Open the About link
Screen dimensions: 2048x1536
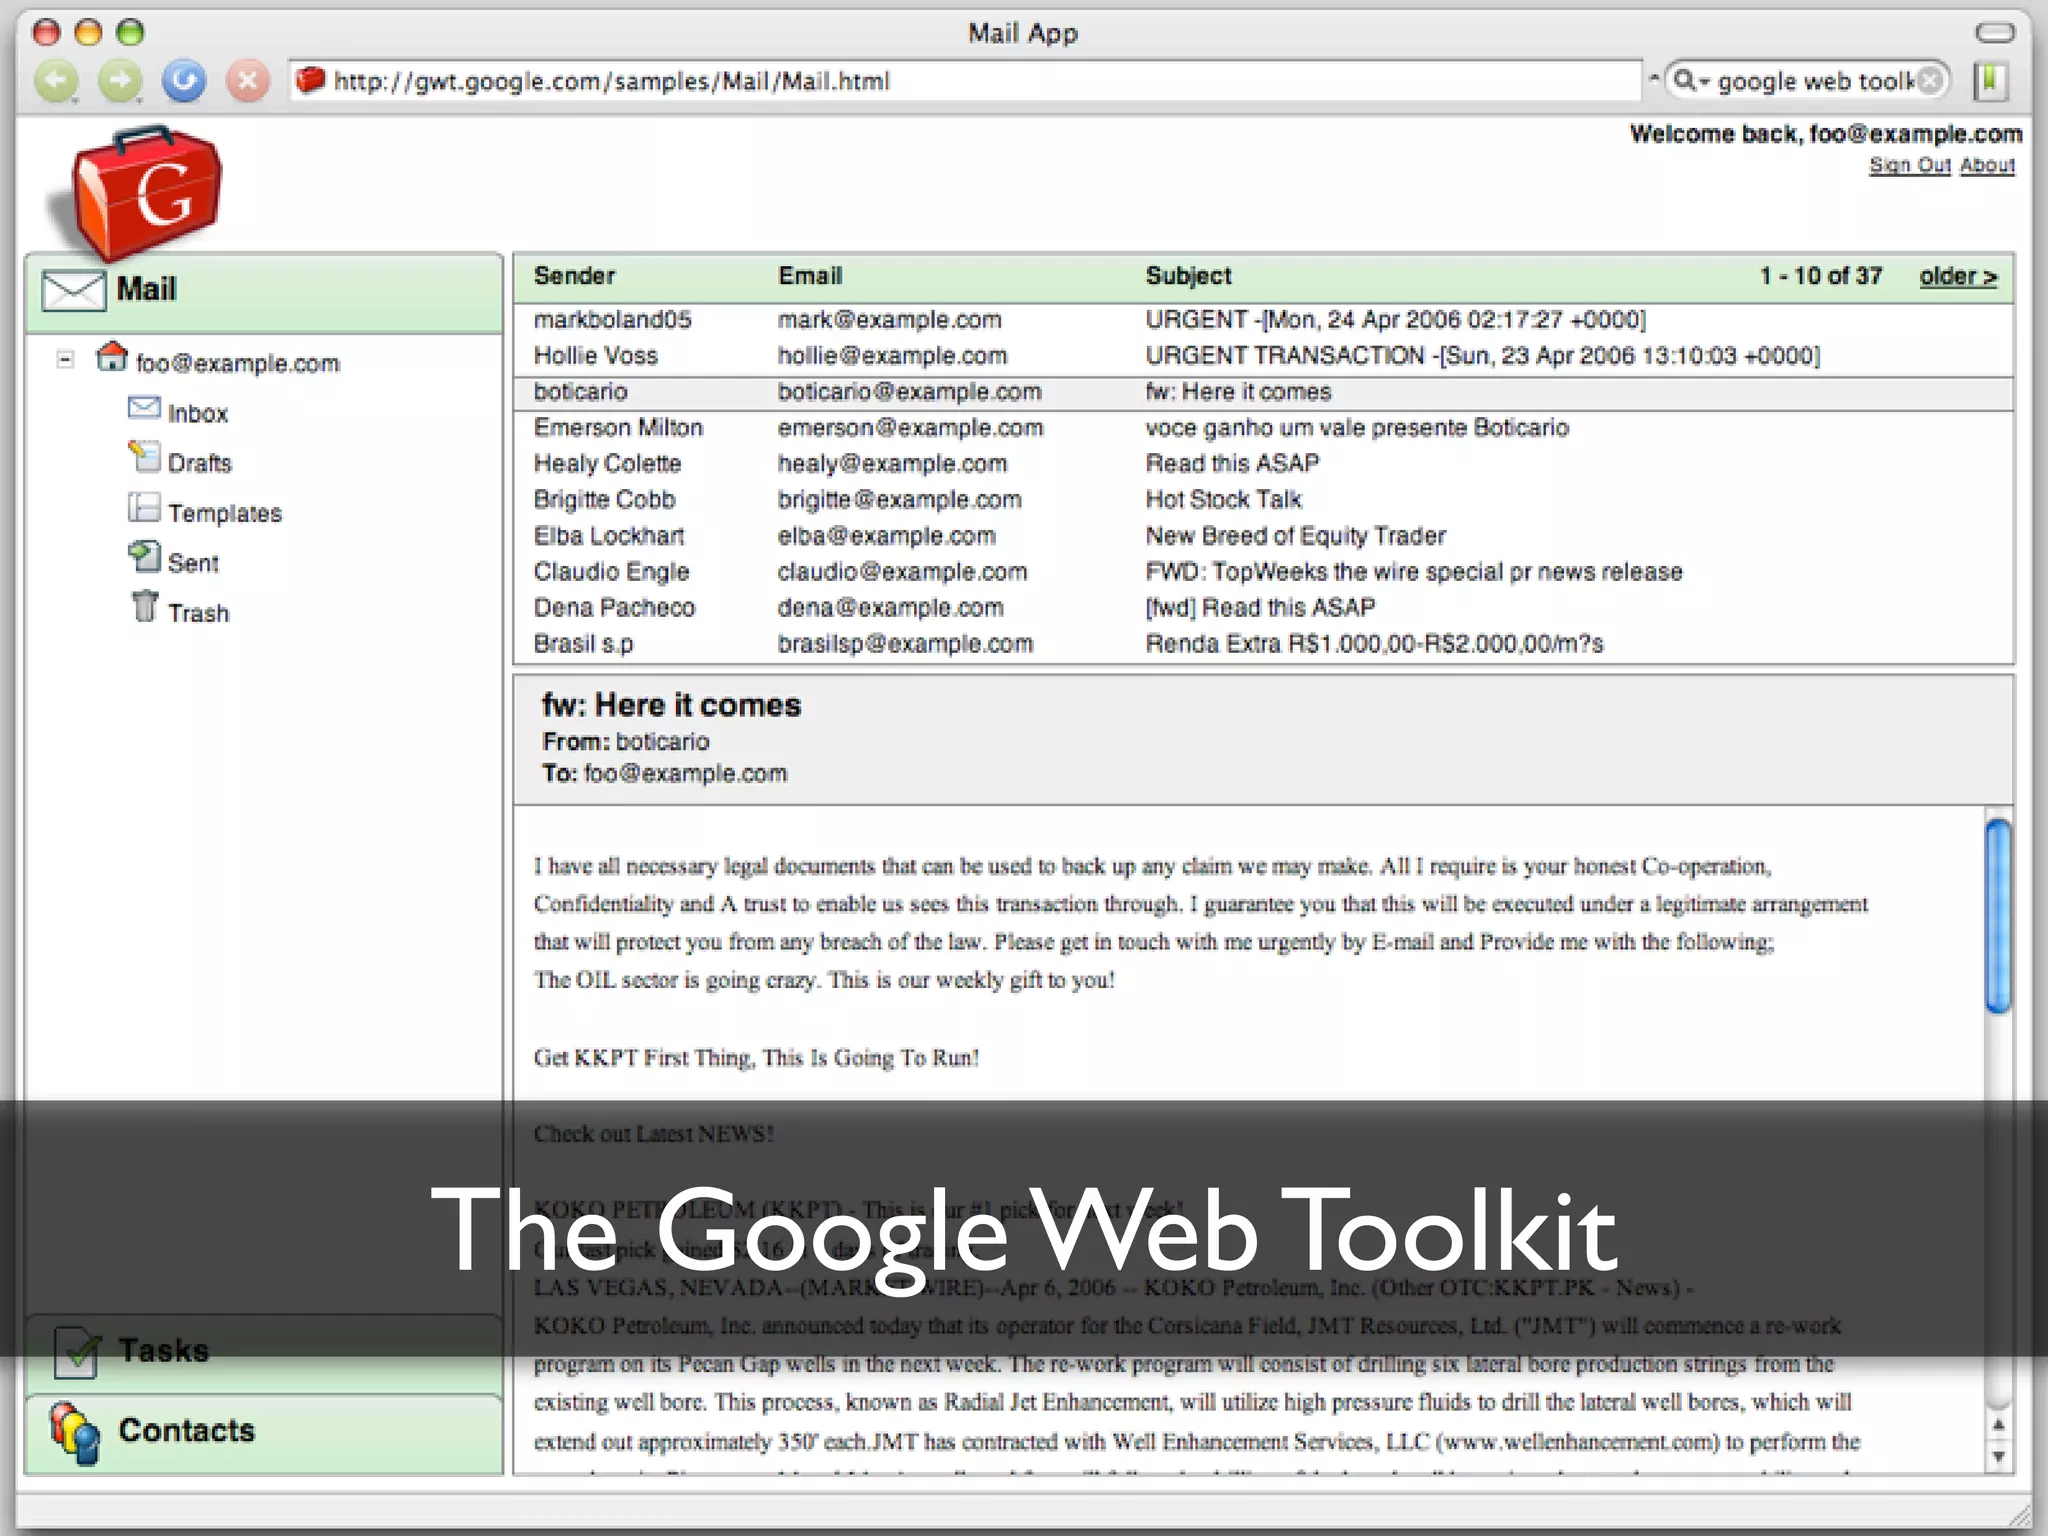[x=1987, y=165]
